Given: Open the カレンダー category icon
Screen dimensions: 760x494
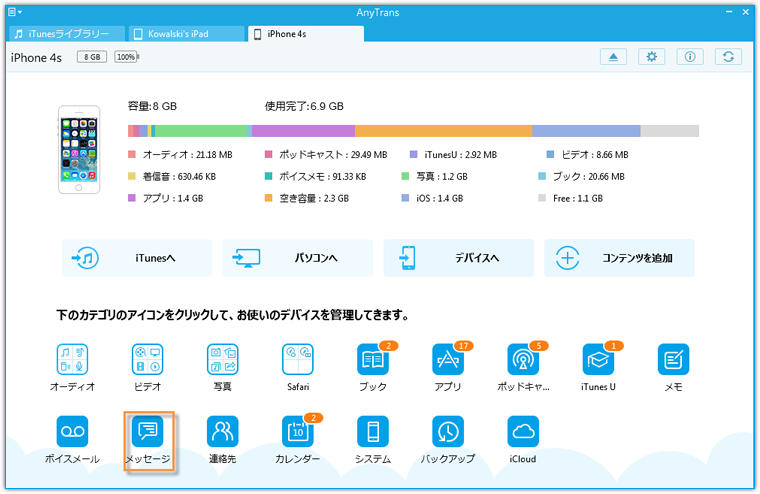Looking at the screenshot, I should 298,431.
